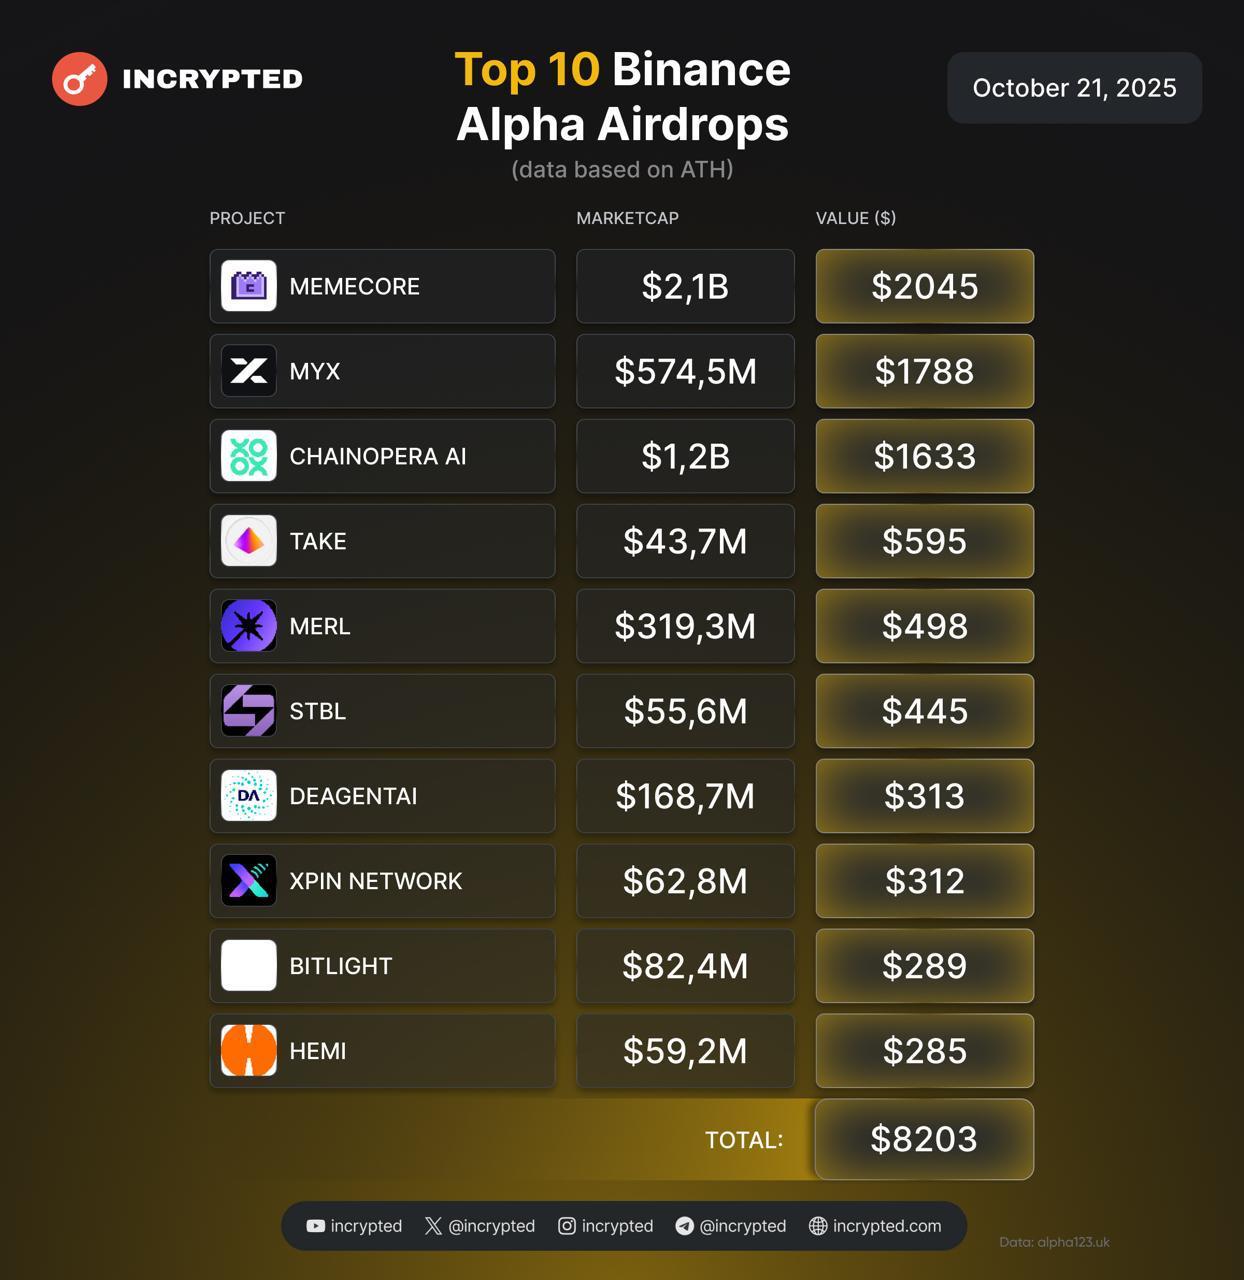Open the incrypted Instagram link
1244x1280 pixels.
(x=605, y=1226)
